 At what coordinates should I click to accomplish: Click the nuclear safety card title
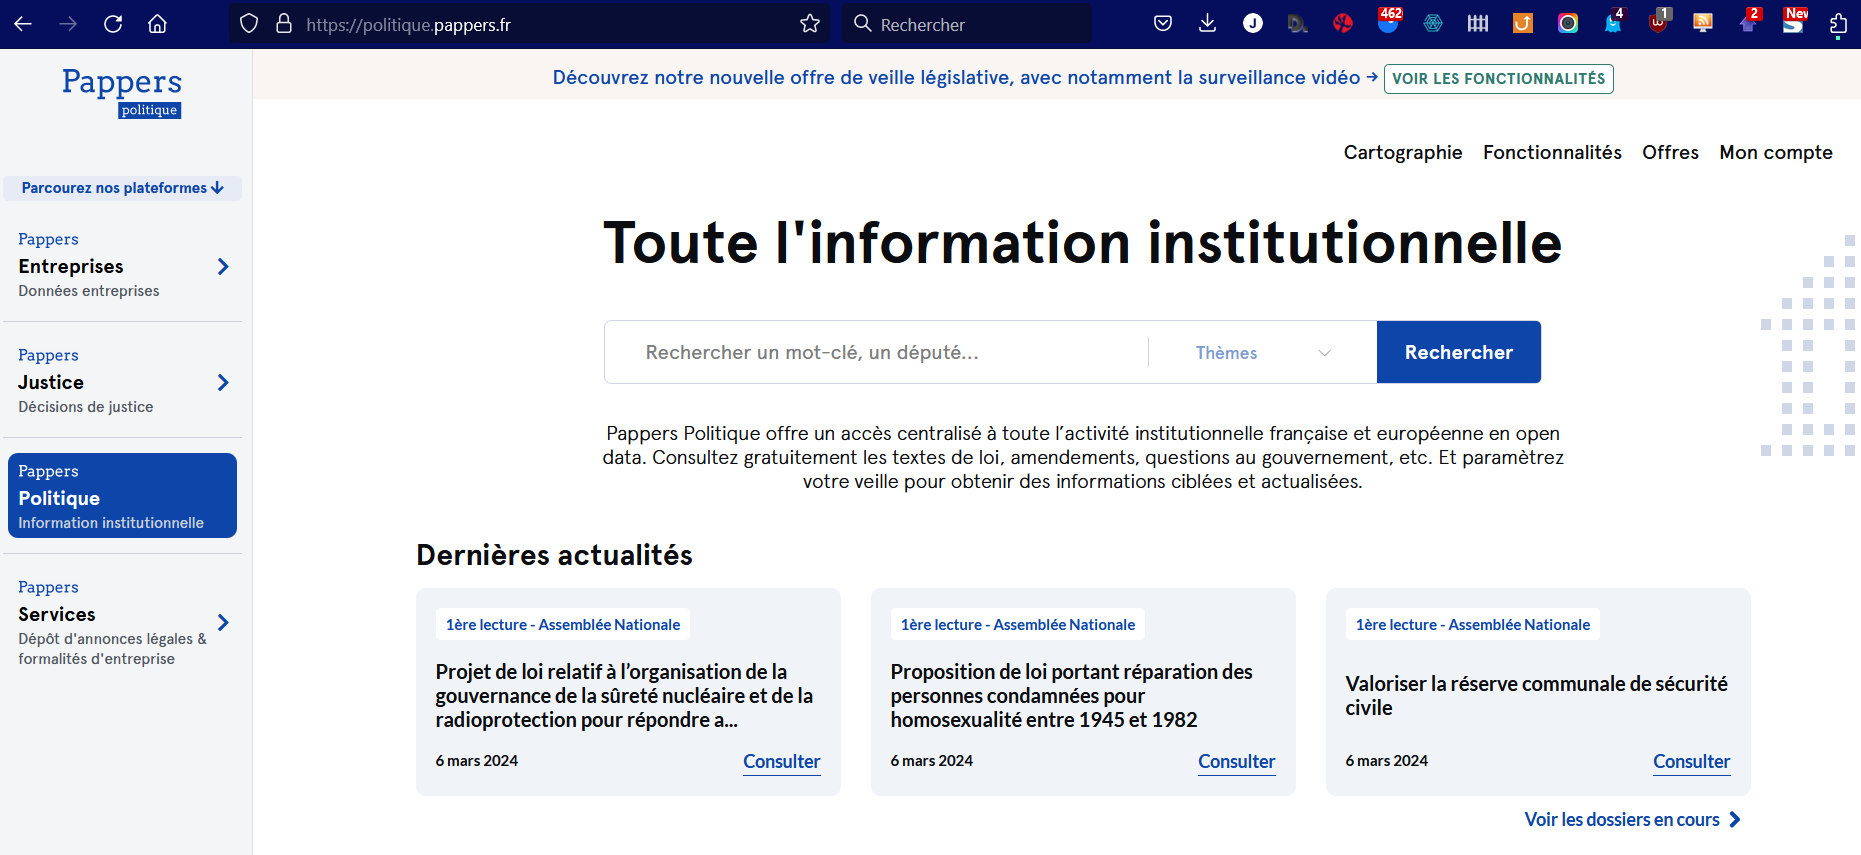[624, 696]
